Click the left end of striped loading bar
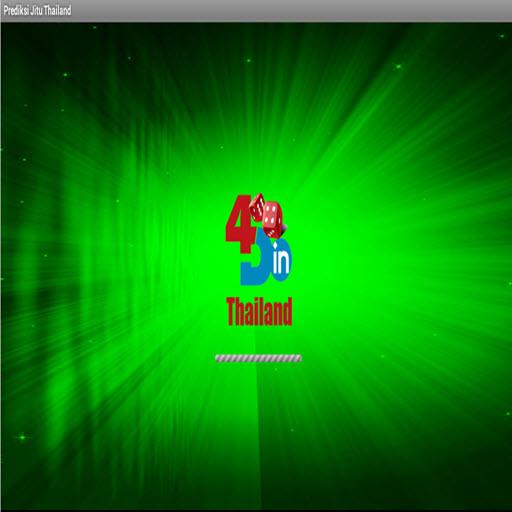Screen dimensions: 512x512 point(218,358)
